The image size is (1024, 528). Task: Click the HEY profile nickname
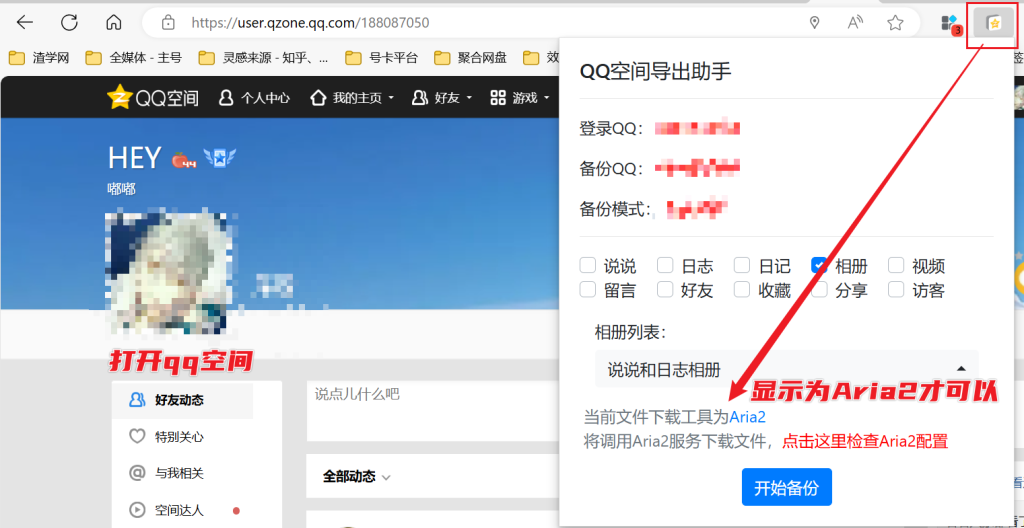click(135, 158)
